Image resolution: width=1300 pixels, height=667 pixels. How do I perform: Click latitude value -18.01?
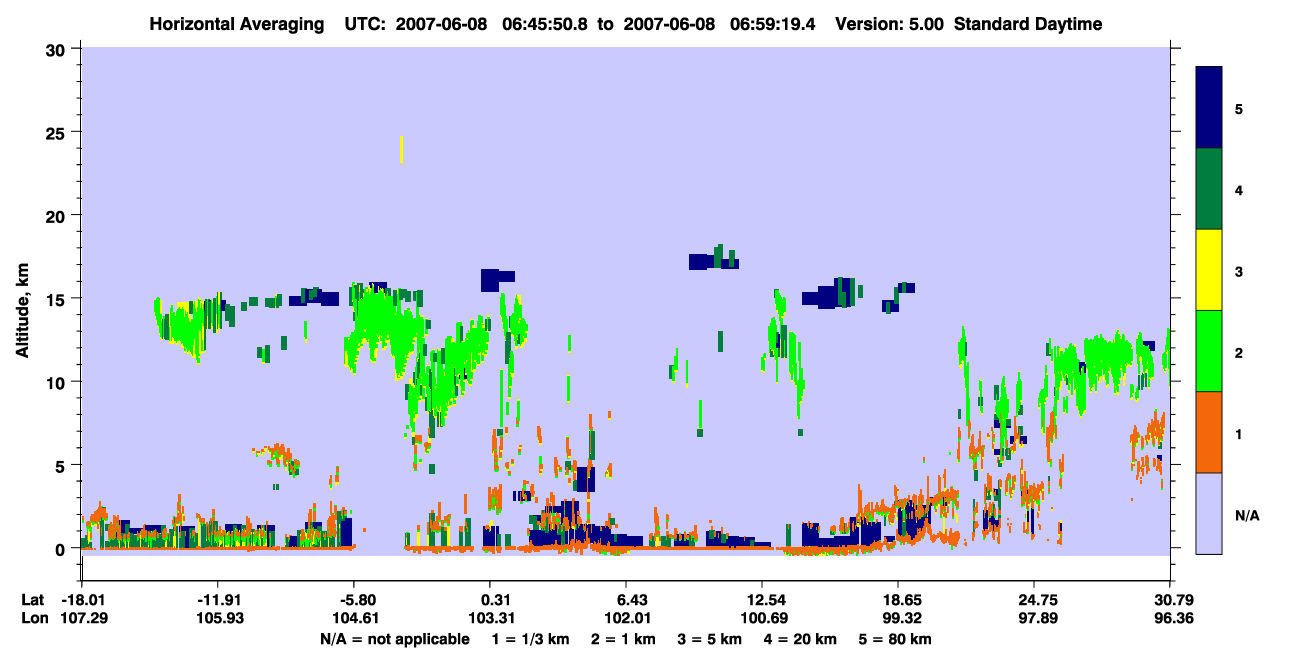(82, 600)
